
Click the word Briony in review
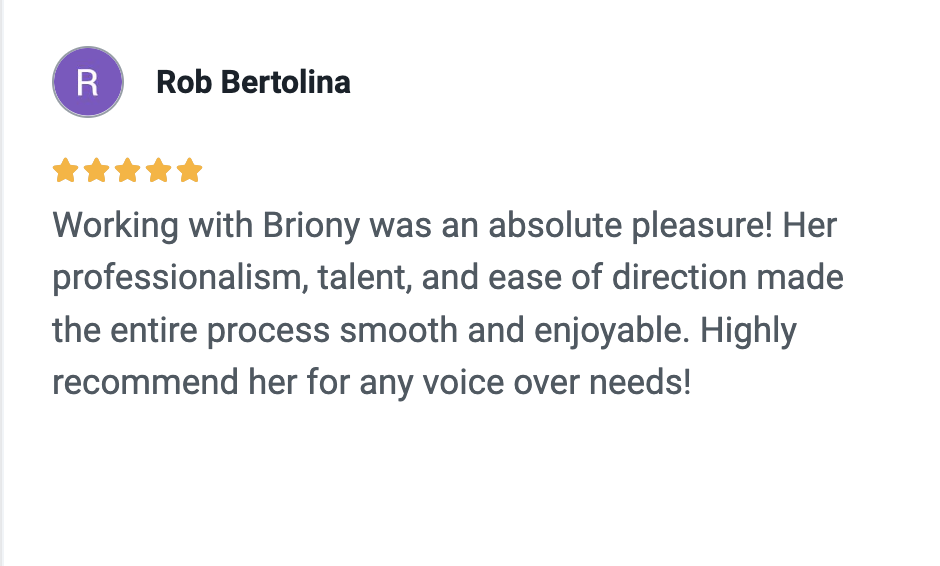click(x=311, y=227)
